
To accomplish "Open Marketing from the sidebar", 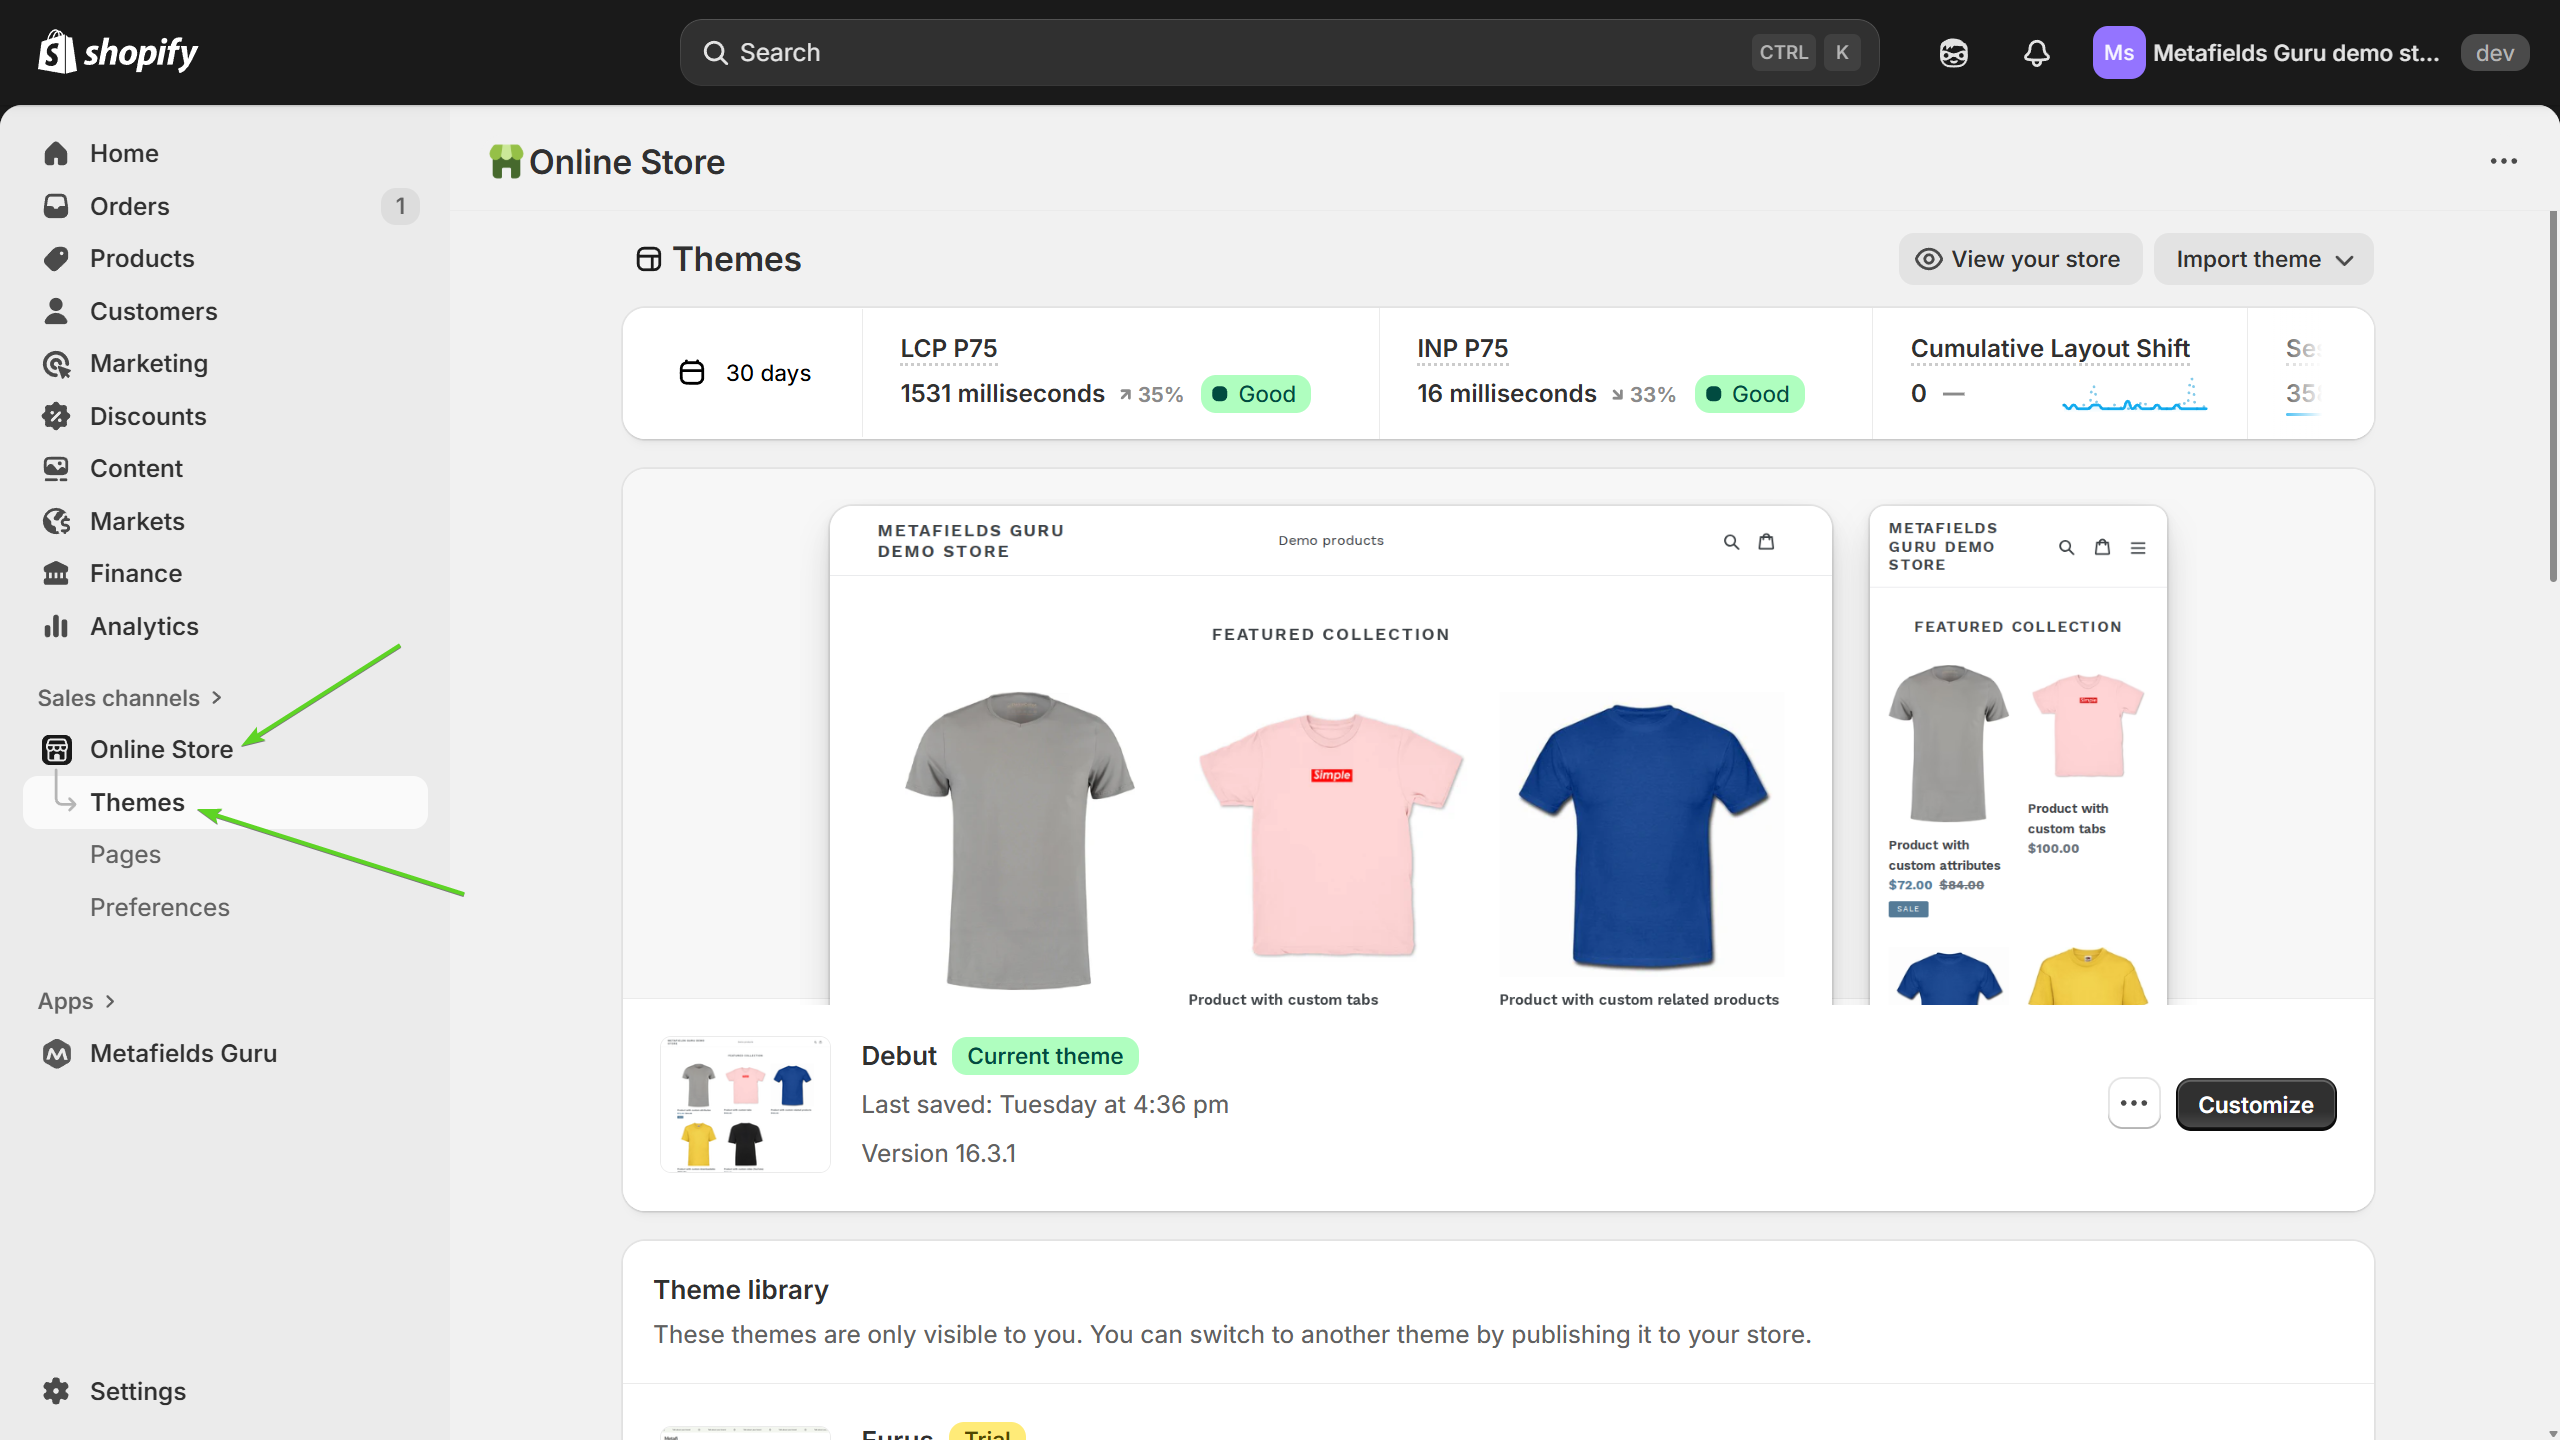I will click(x=149, y=363).
